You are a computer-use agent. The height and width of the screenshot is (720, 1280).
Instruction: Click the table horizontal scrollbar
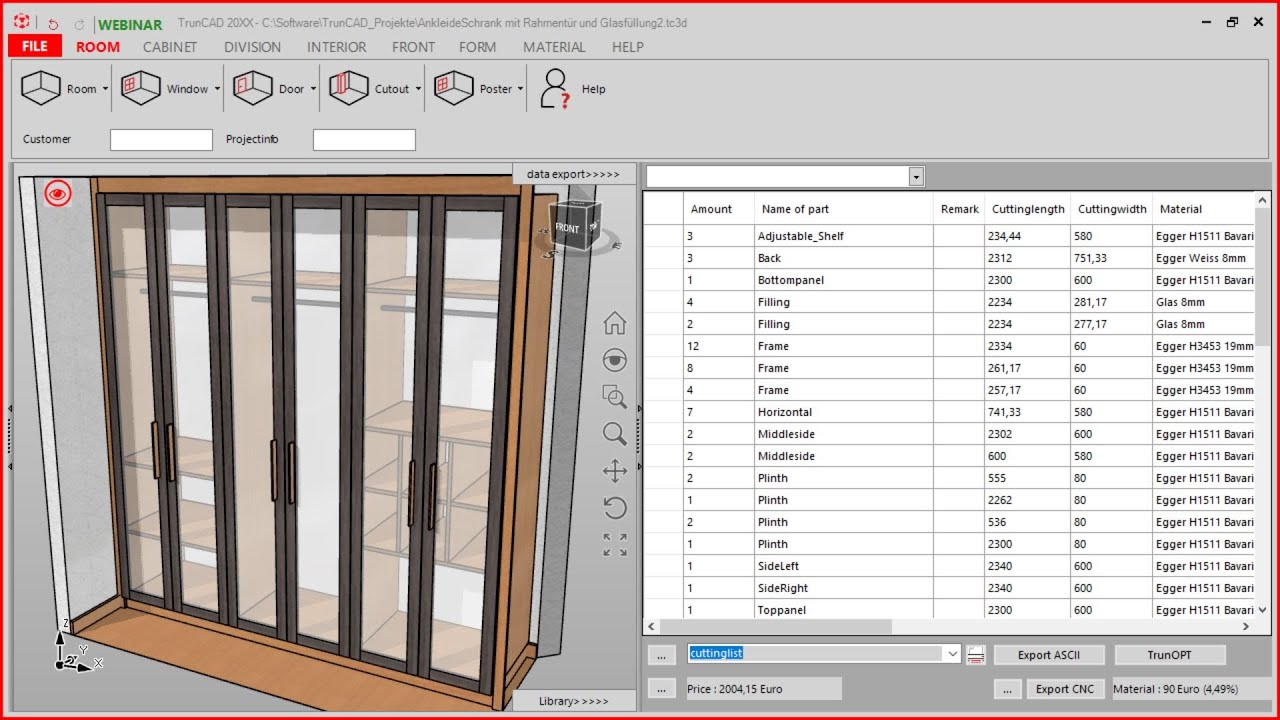pos(948,626)
